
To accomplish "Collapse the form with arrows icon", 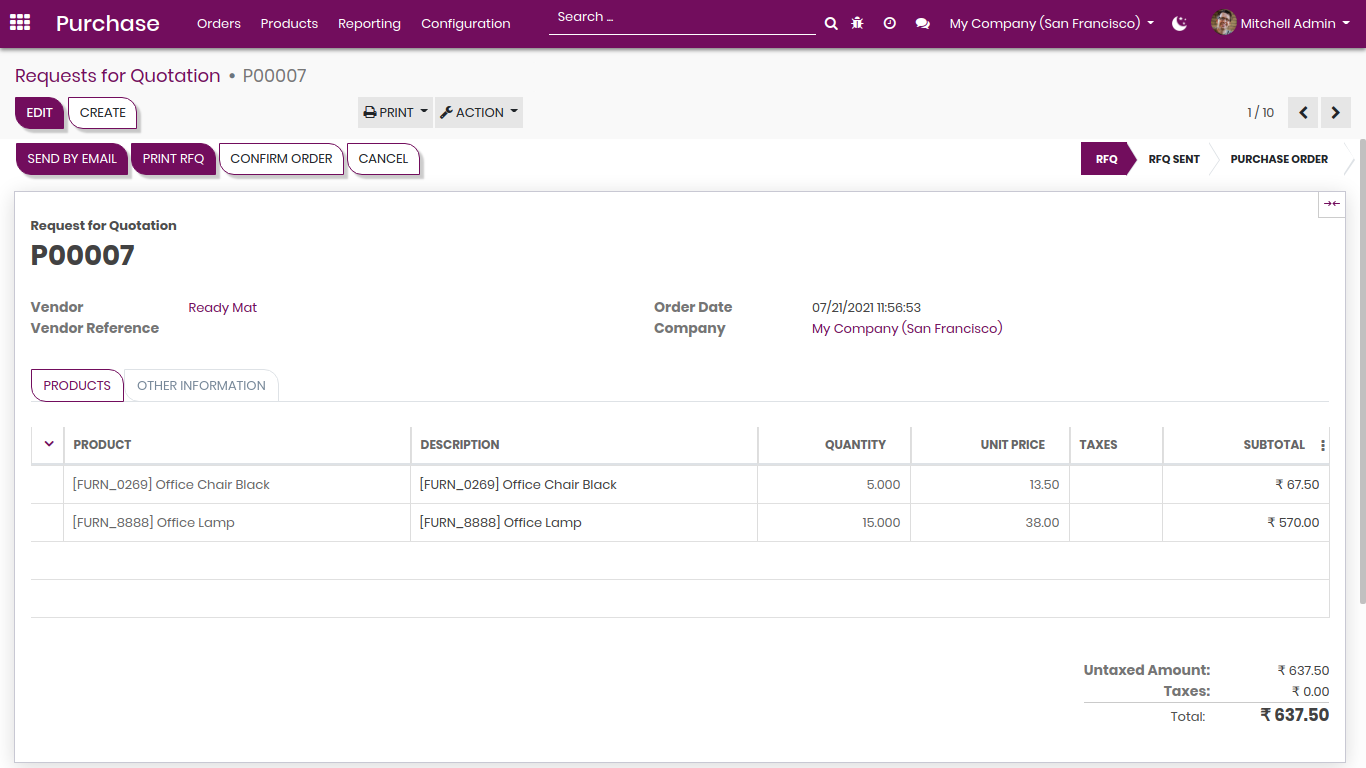I will tap(1331, 204).
